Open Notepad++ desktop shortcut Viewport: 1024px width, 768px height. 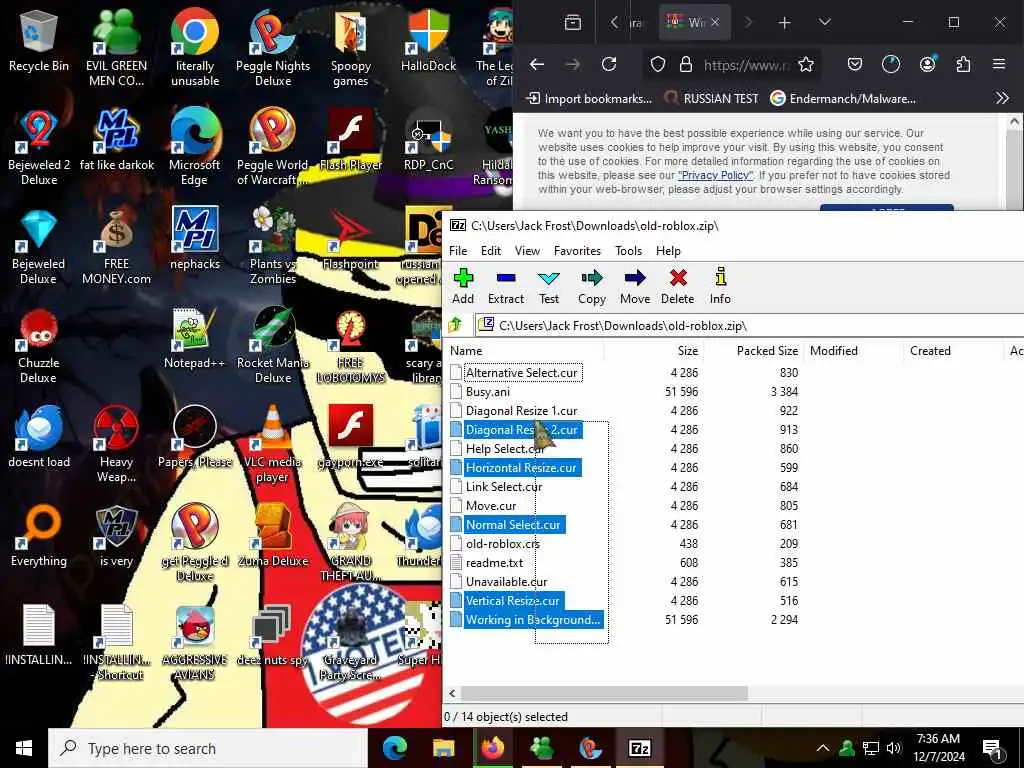coord(195,340)
